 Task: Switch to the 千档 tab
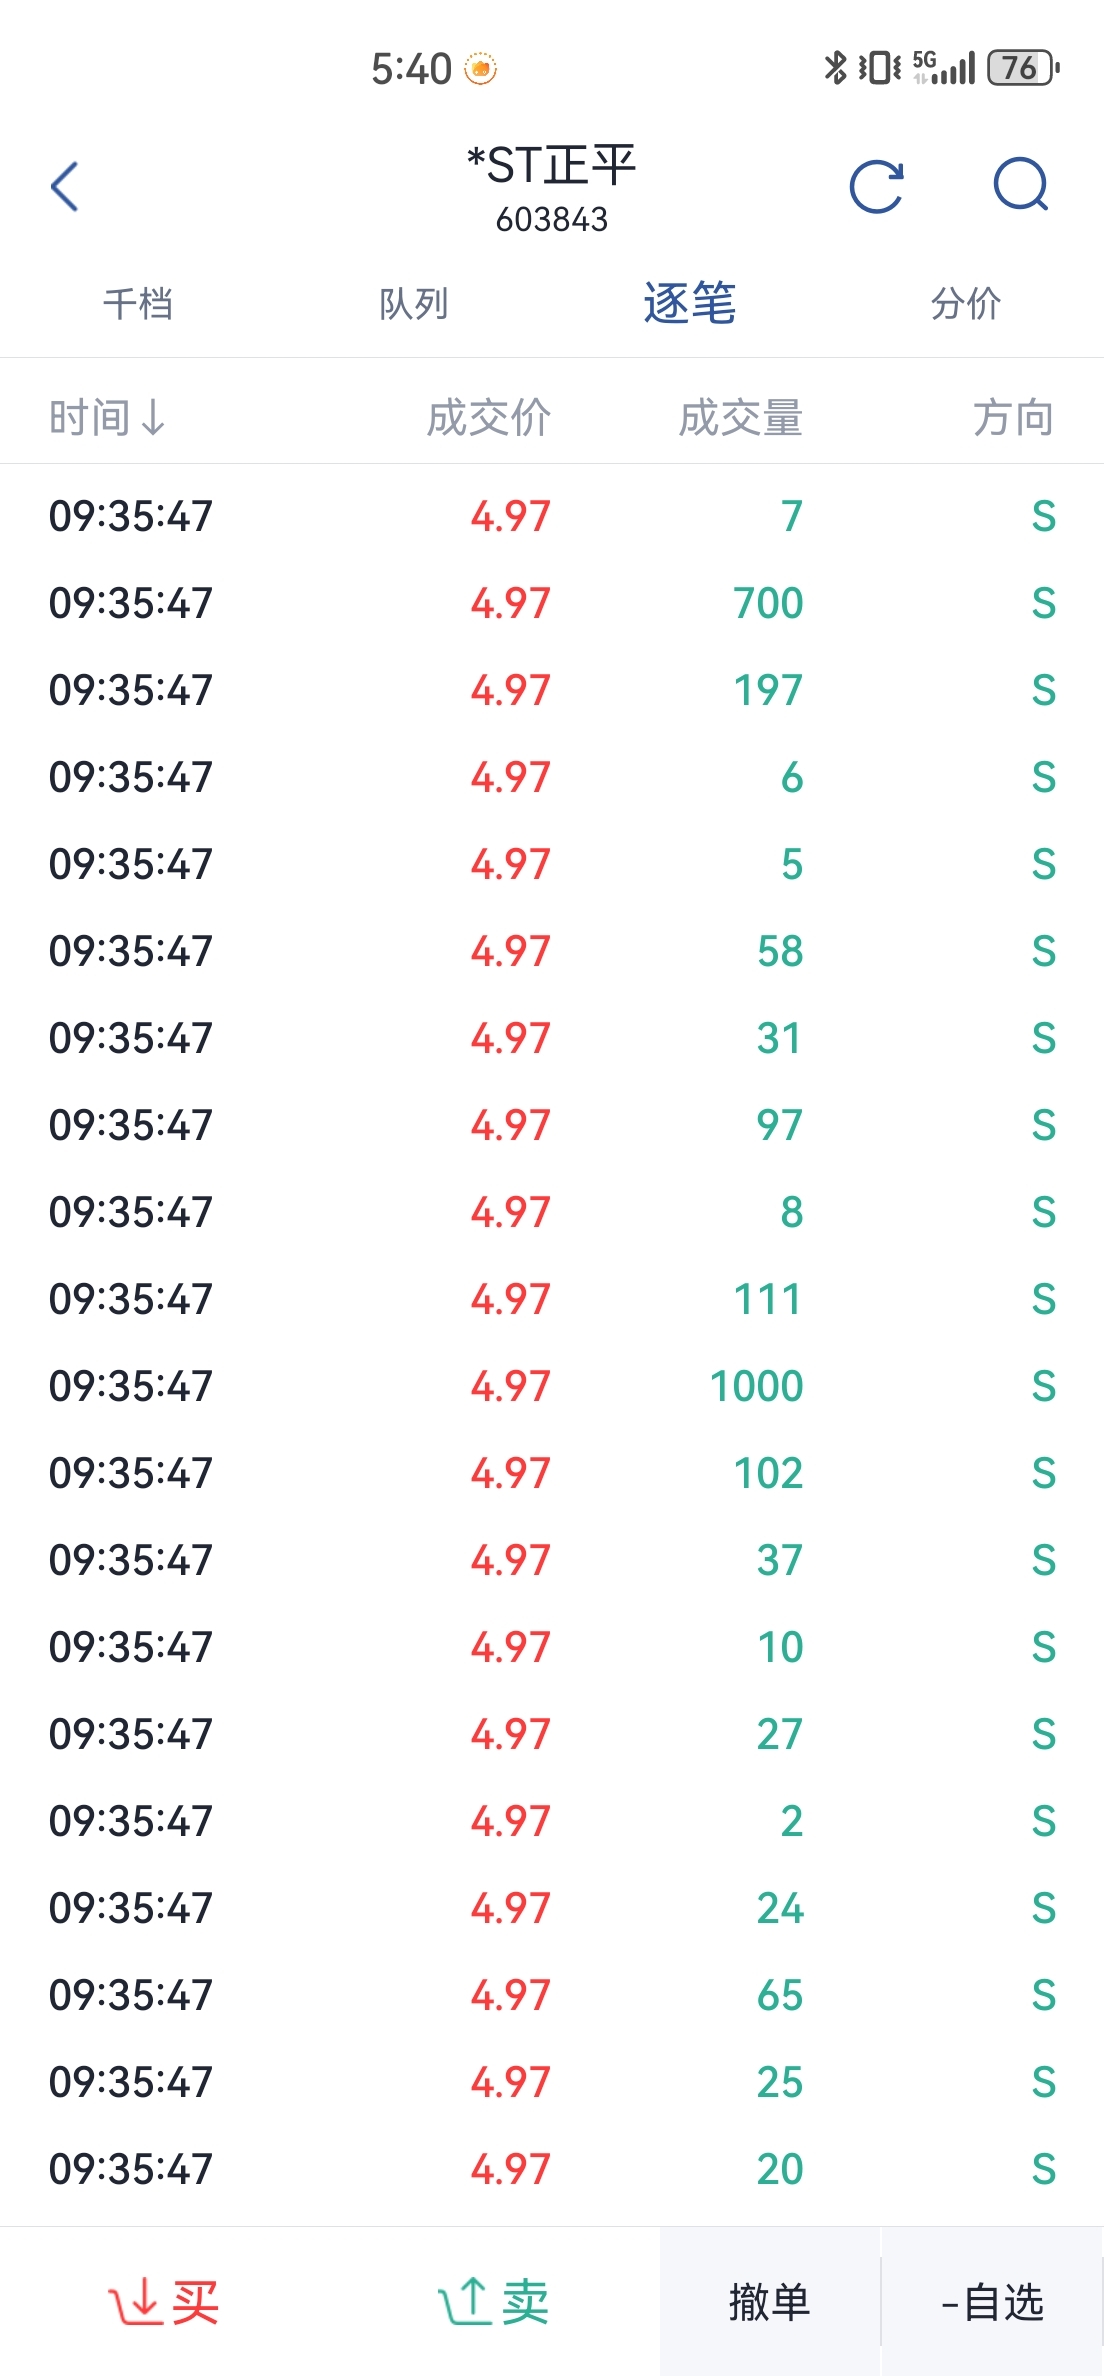pyautogui.click(x=138, y=304)
